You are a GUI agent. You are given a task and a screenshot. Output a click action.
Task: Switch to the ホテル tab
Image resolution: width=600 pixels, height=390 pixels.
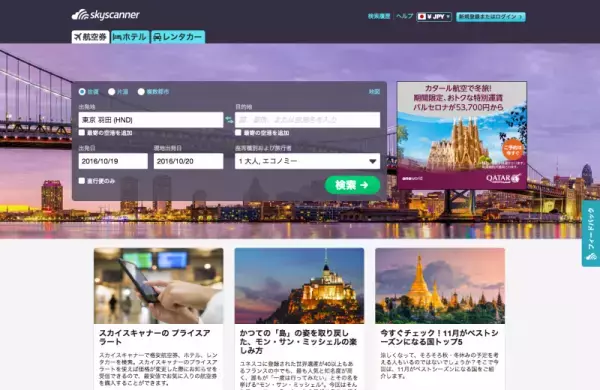[130, 37]
